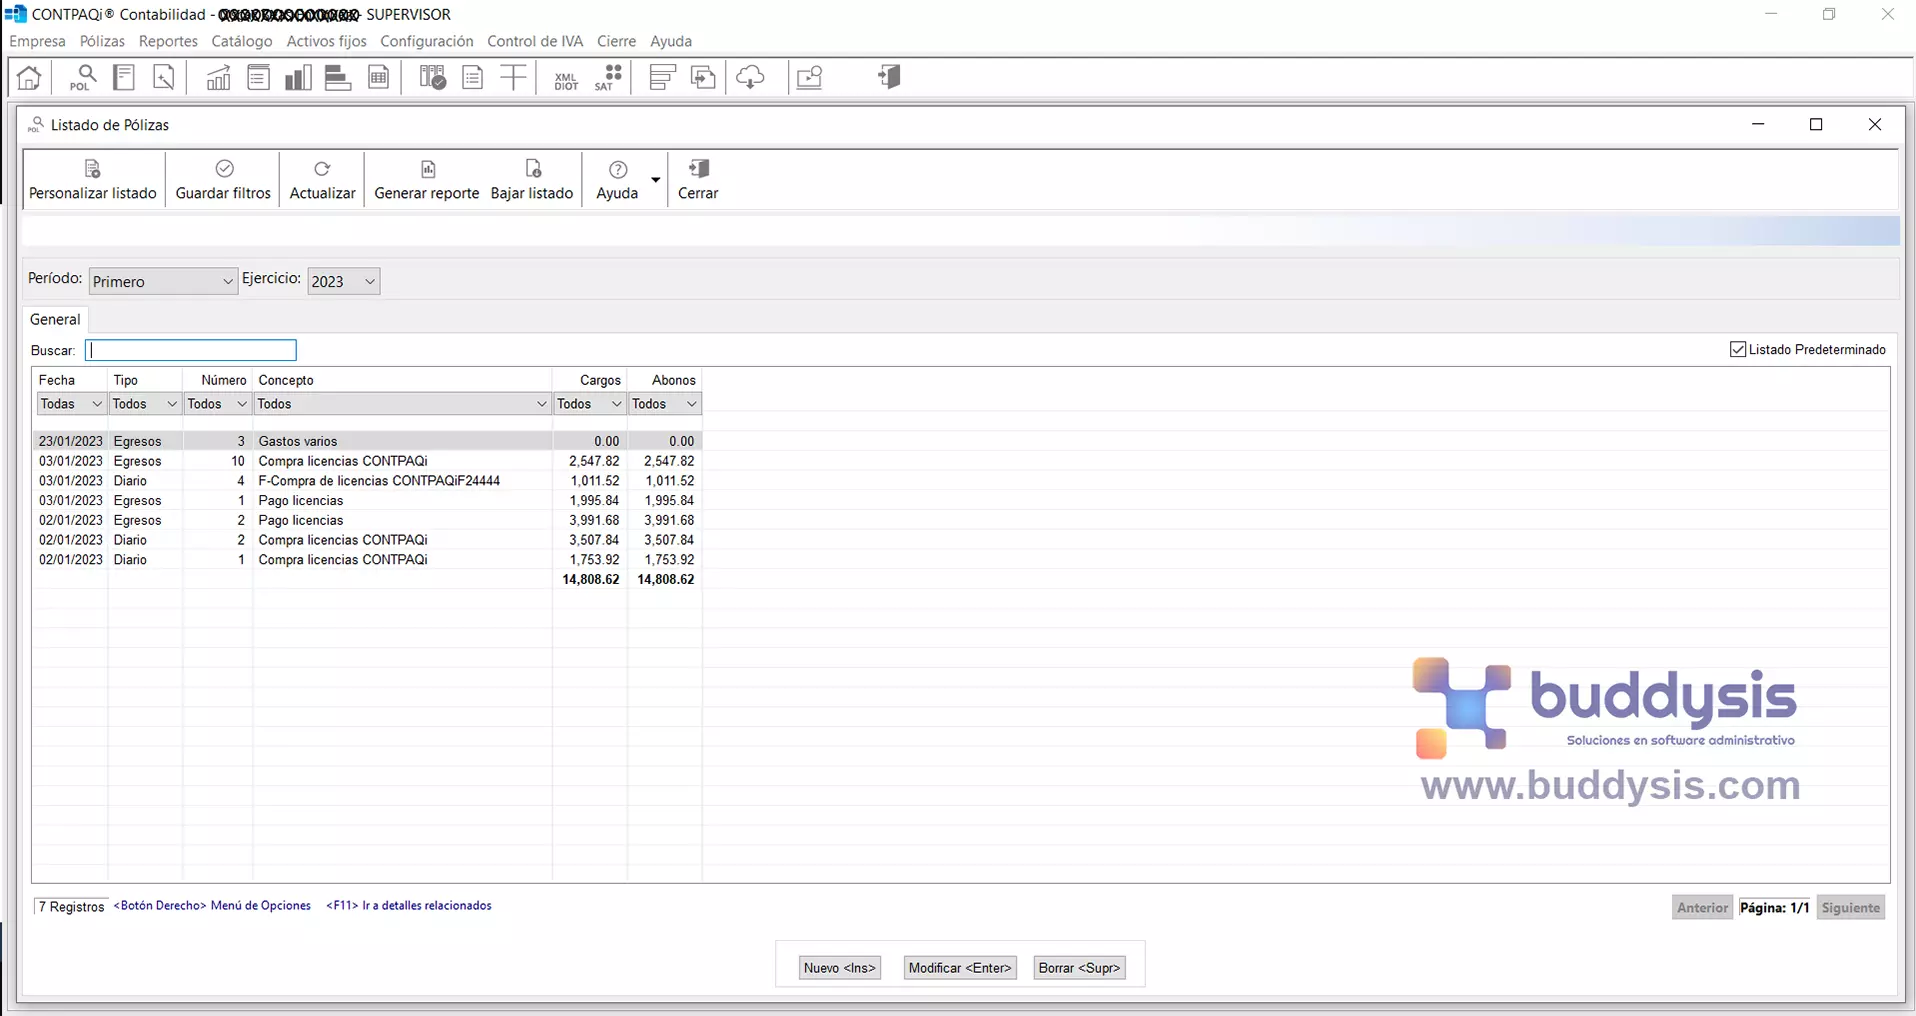This screenshot has width=1916, height=1016.
Task: Click into the Buscar search field
Action: (x=191, y=350)
